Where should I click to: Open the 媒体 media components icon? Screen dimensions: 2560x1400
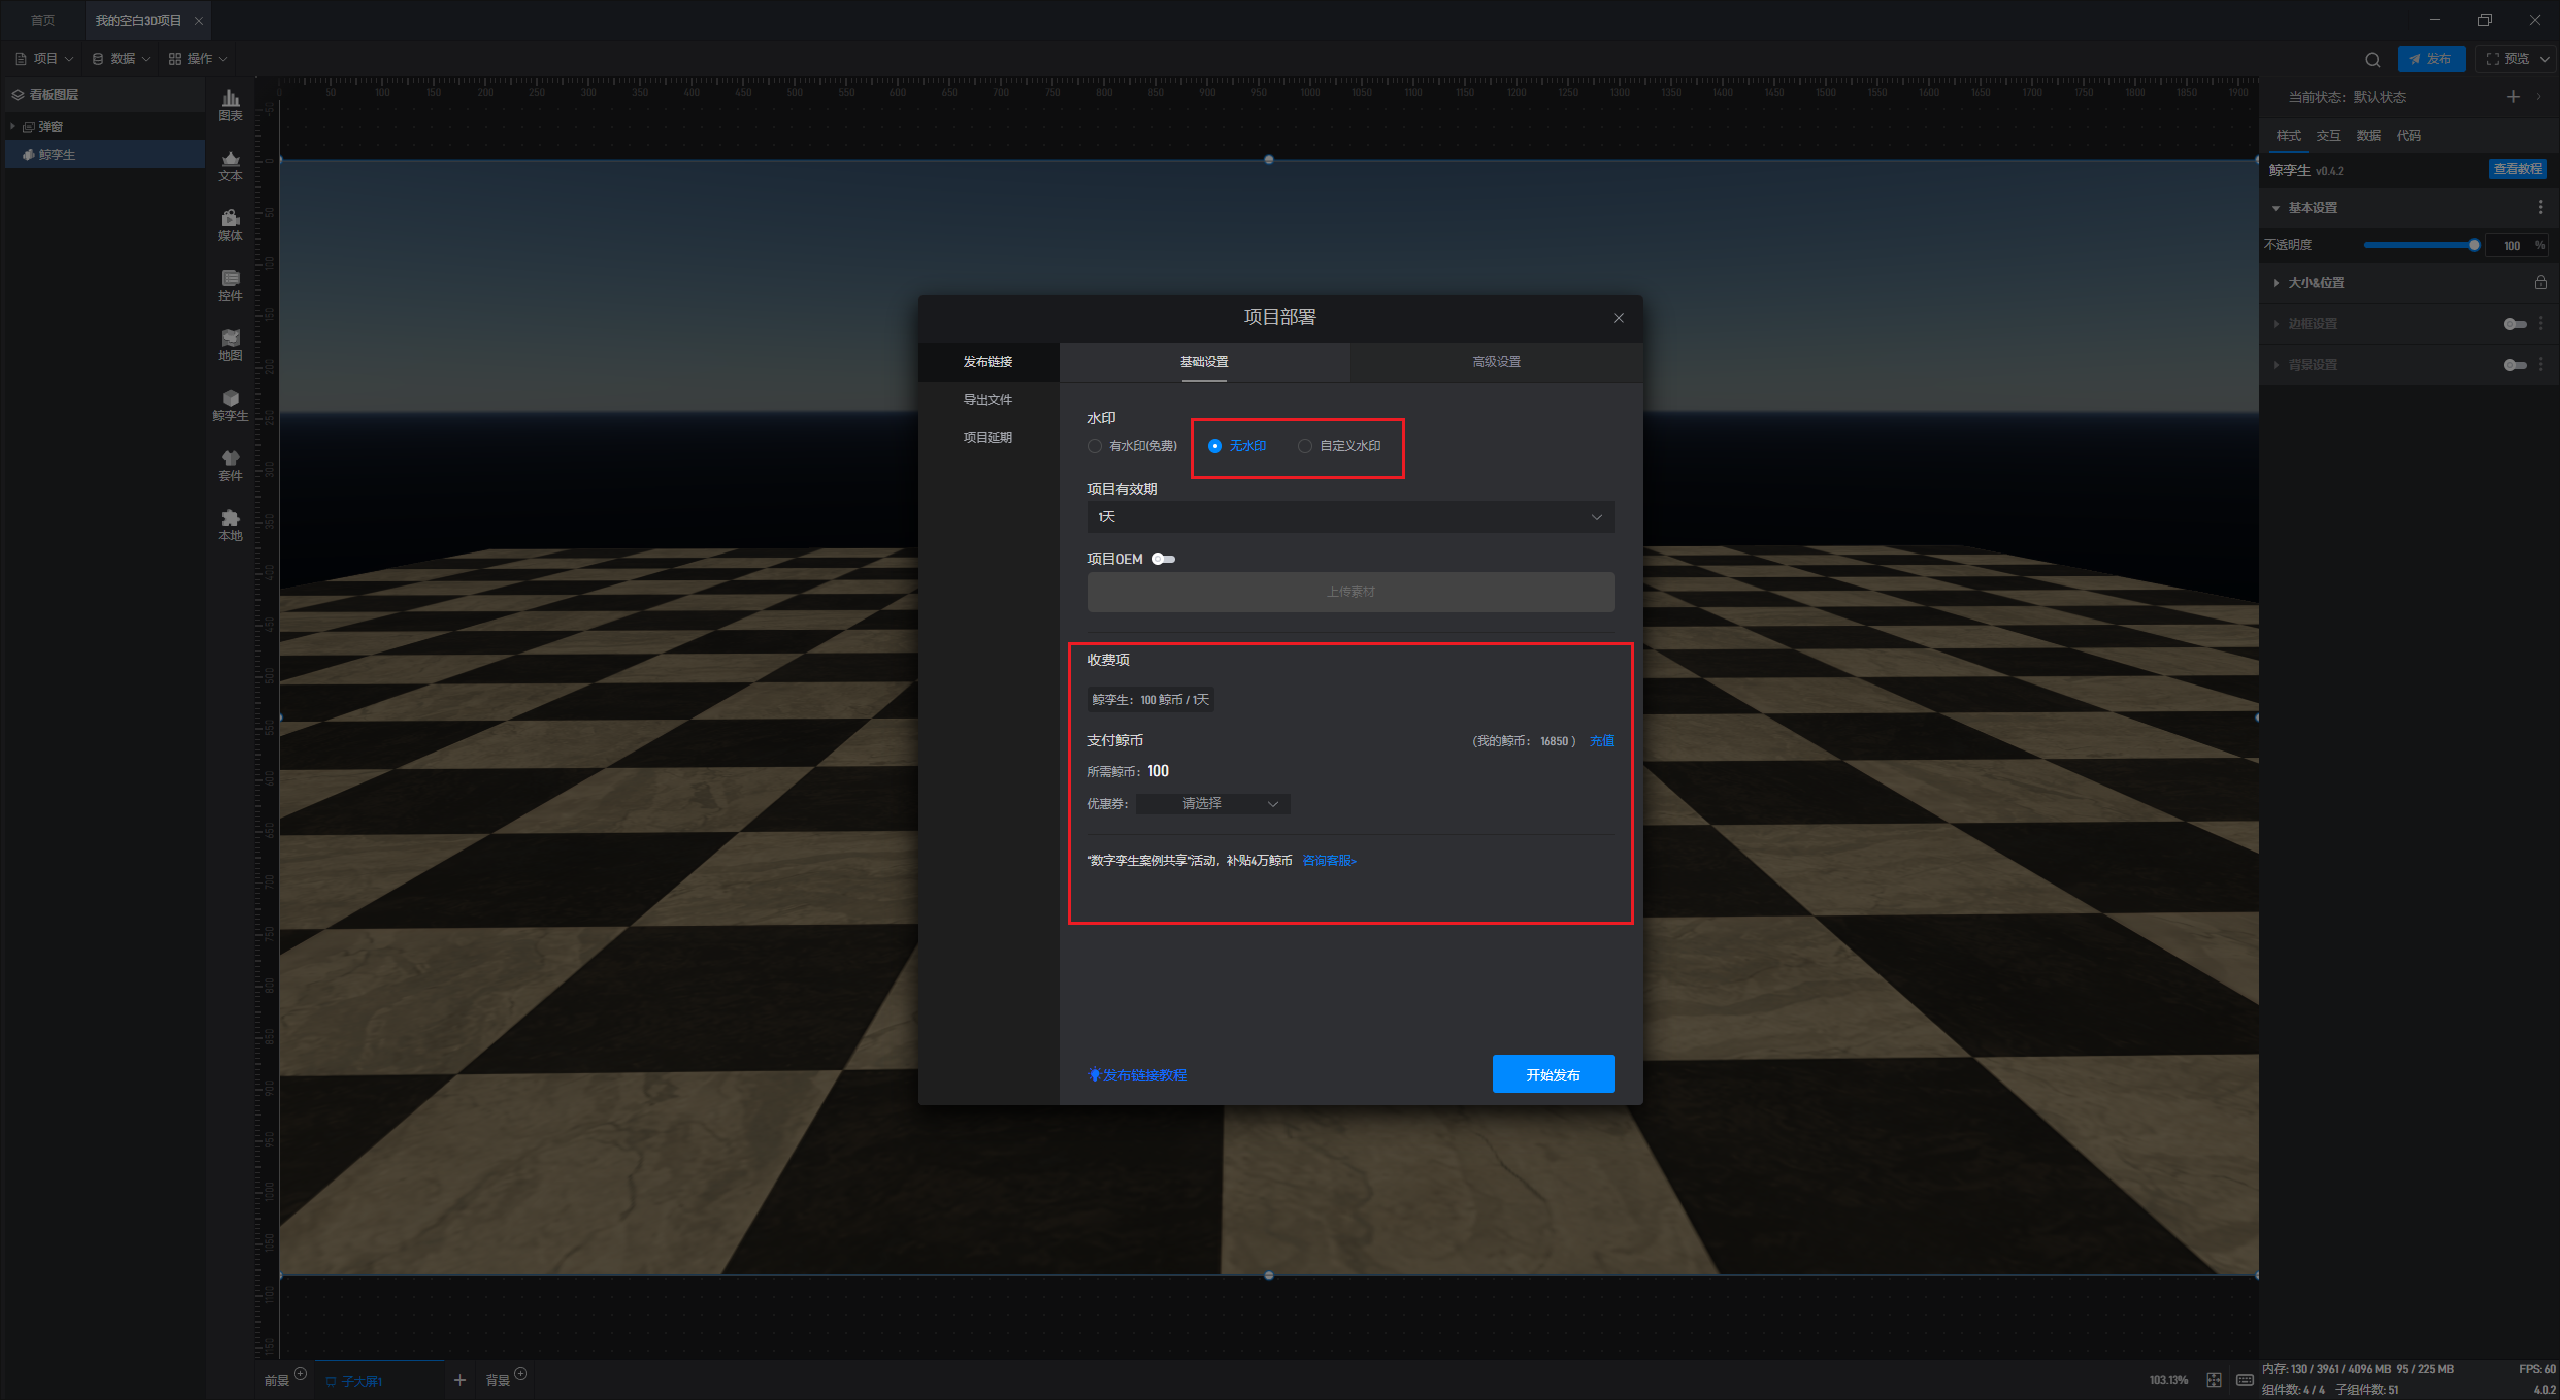pyautogui.click(x=230, y=224)
